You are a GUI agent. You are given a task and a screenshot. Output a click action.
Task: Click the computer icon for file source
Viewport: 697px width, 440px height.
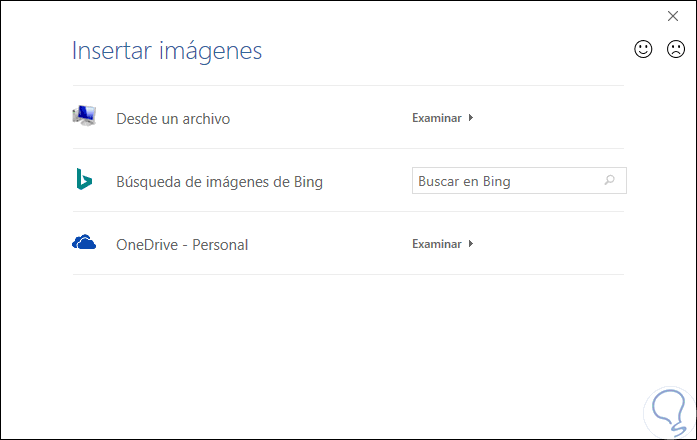tap(84, 117)
